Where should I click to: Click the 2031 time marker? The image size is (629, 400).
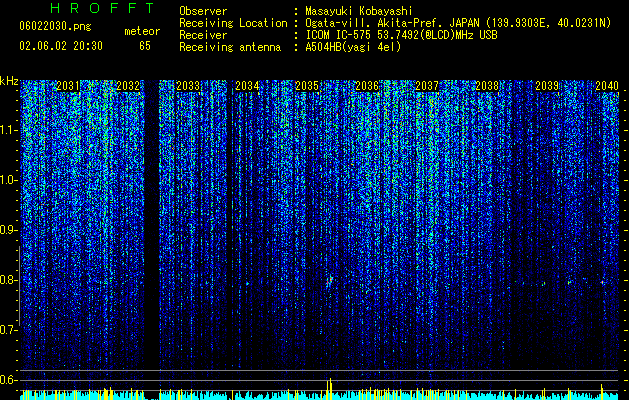pyautogui.click(x=68, y=86)
